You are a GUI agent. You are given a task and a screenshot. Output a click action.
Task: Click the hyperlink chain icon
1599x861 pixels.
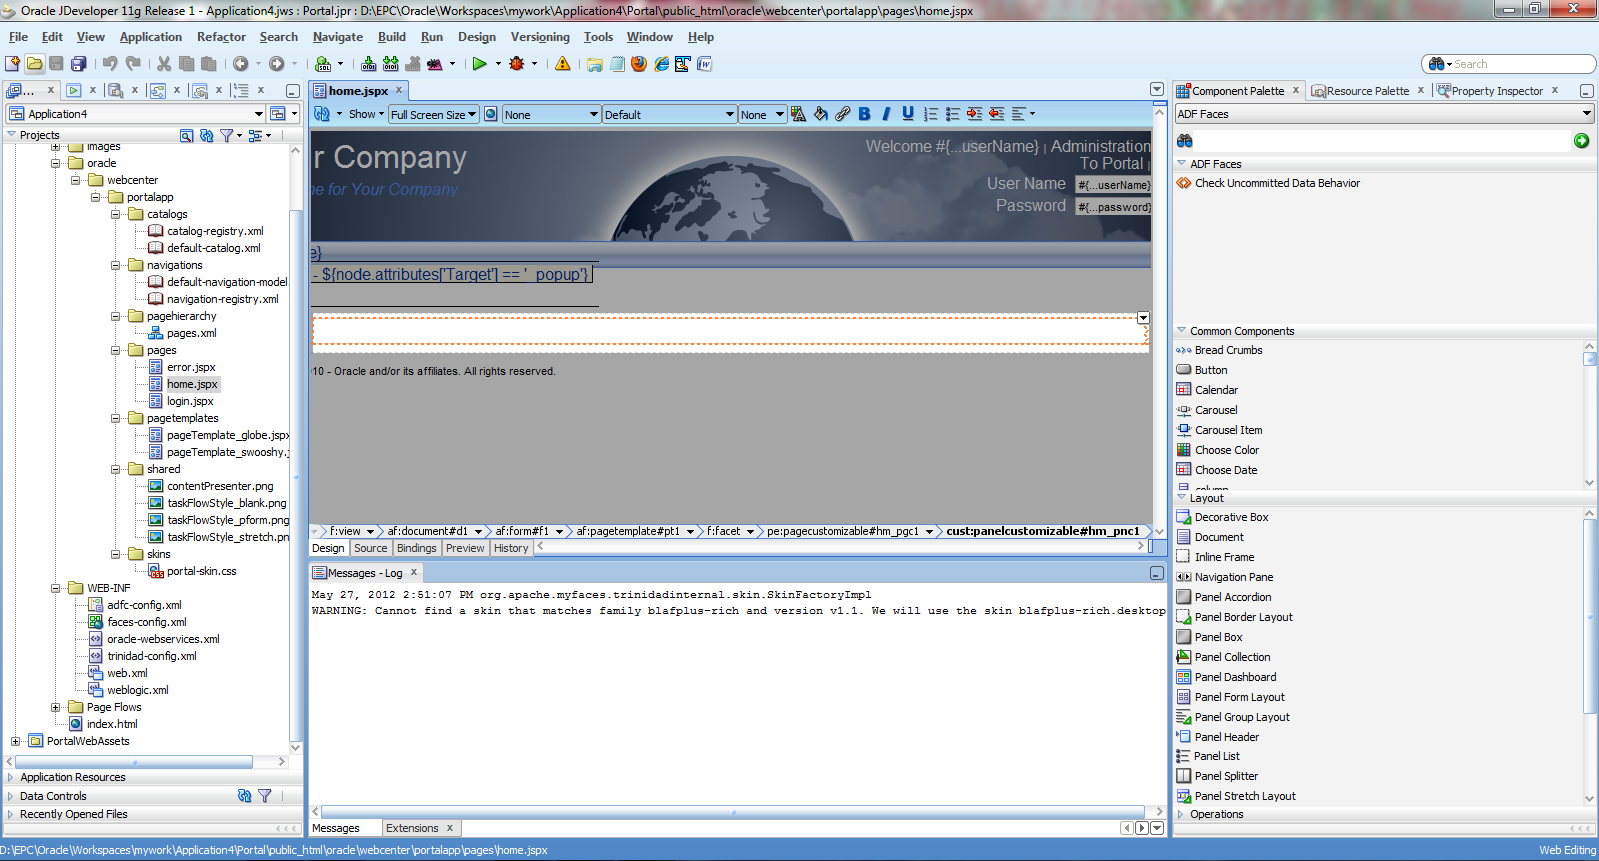click(842, 114)
